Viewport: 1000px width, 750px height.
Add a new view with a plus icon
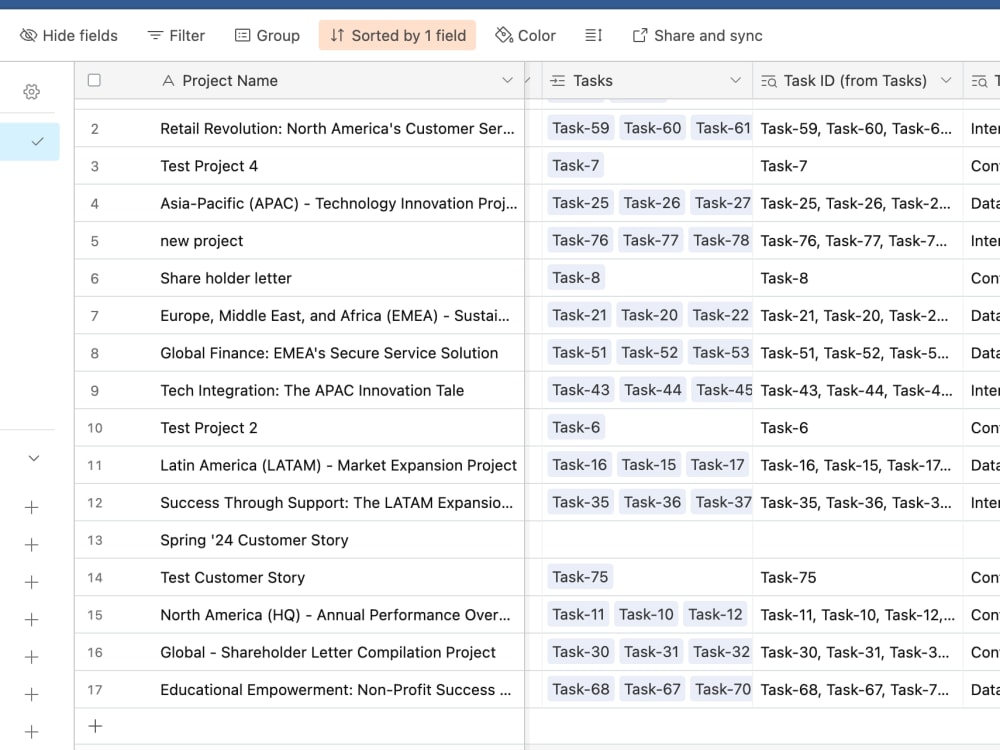click(x=30, y=507)
